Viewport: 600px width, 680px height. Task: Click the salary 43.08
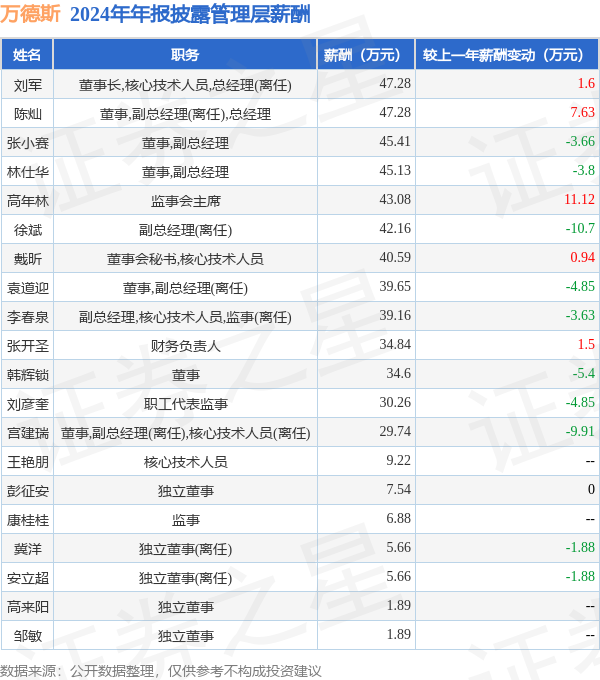[x=395, y=199]
